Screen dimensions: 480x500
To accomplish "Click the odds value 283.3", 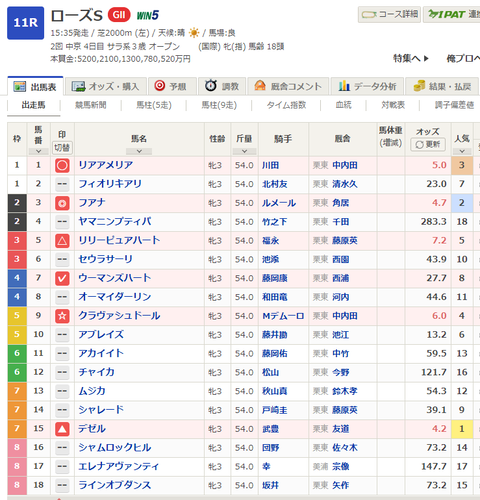I will pyautogui.click(x=434, y=222).
